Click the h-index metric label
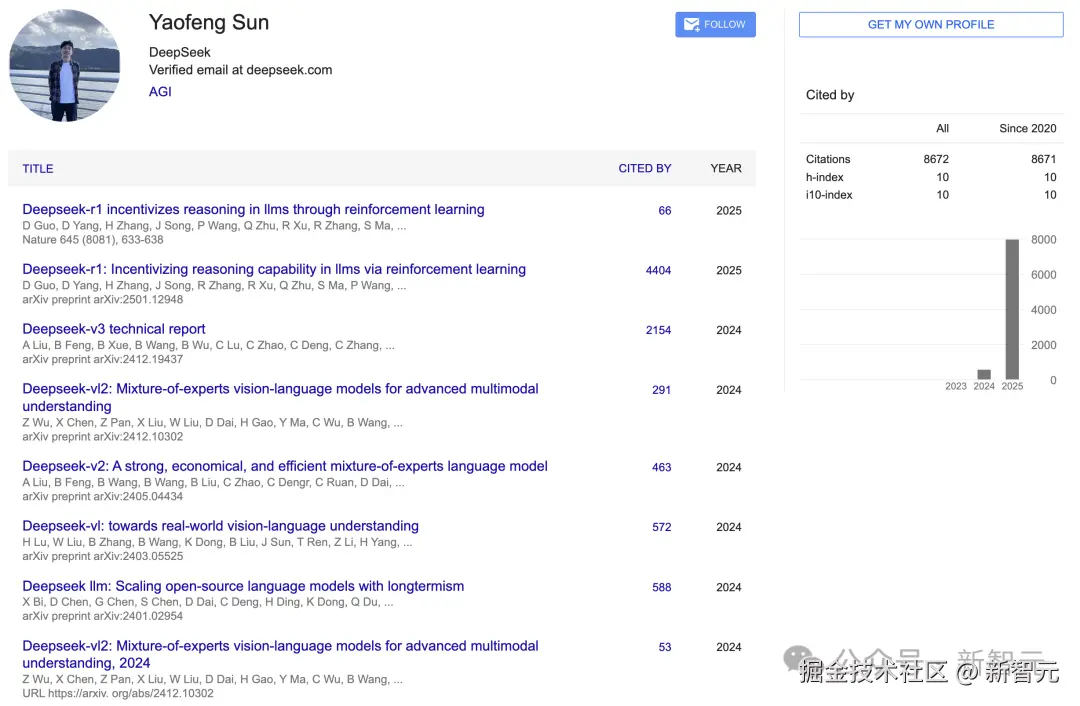The width and height of the screenshot is (1080, 706). pos(825,177)
